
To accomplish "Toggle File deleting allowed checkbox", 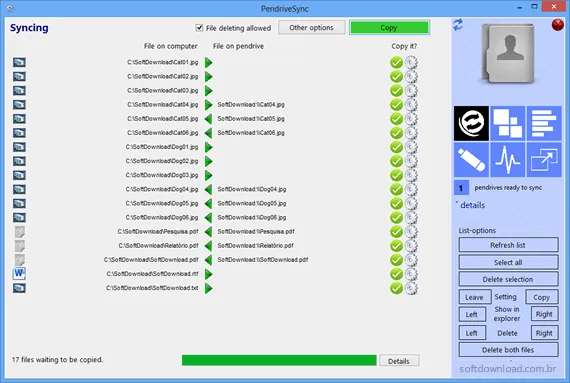I will pos(199,28).
